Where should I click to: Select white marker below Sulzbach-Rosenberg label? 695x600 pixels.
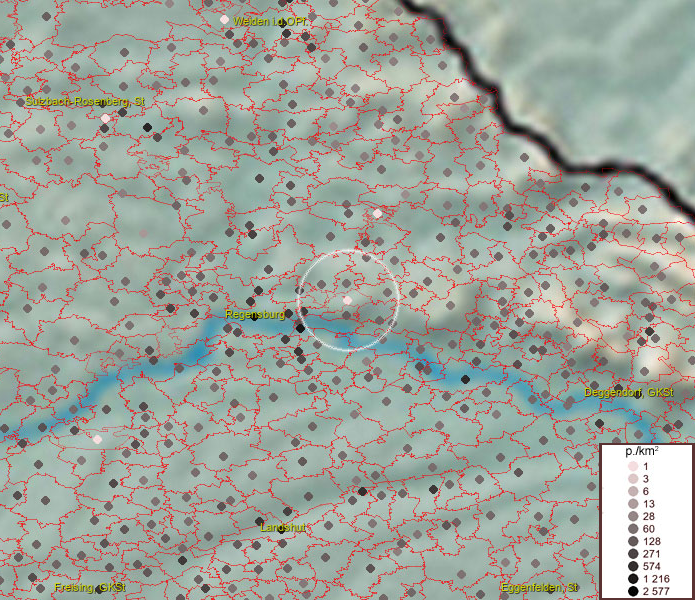pos(105,118)
